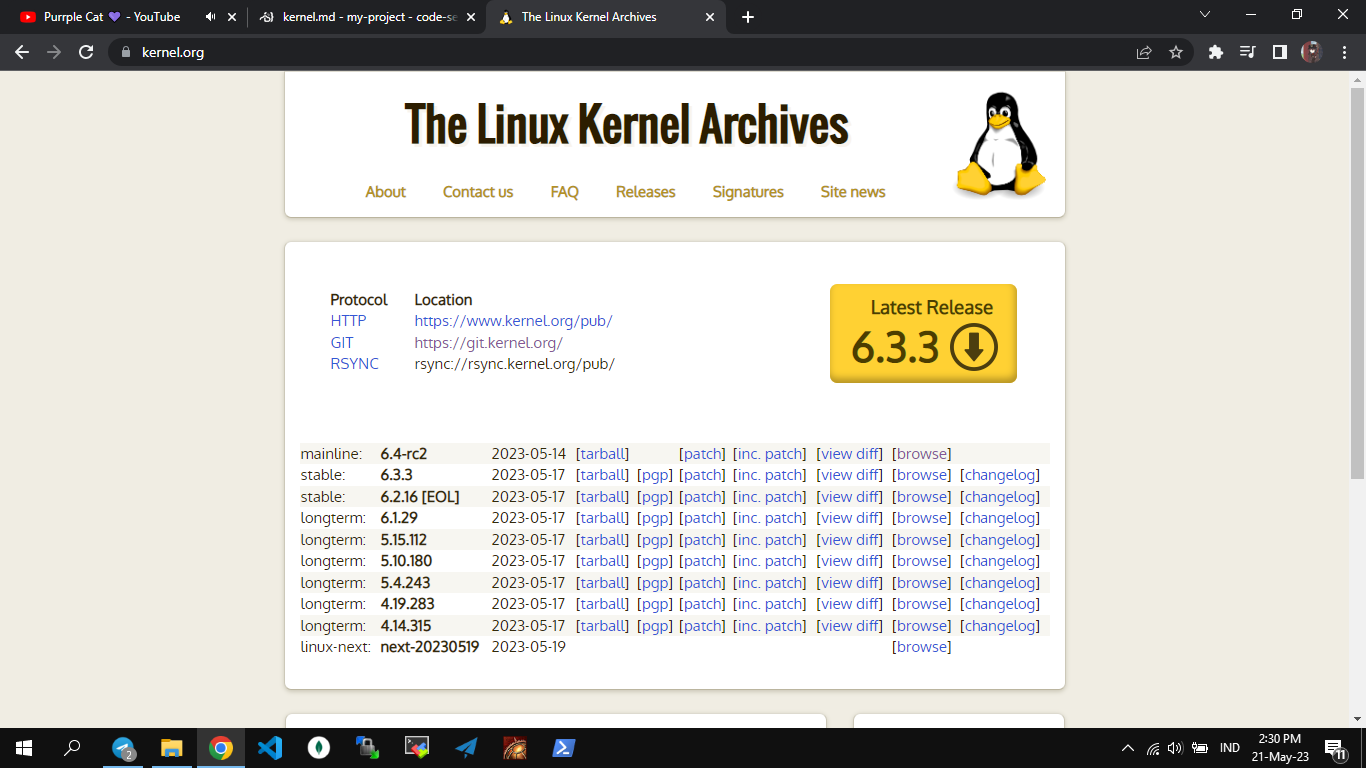
Task: Click the changelog link for 5.15.112
Action: coord(1000,540)
